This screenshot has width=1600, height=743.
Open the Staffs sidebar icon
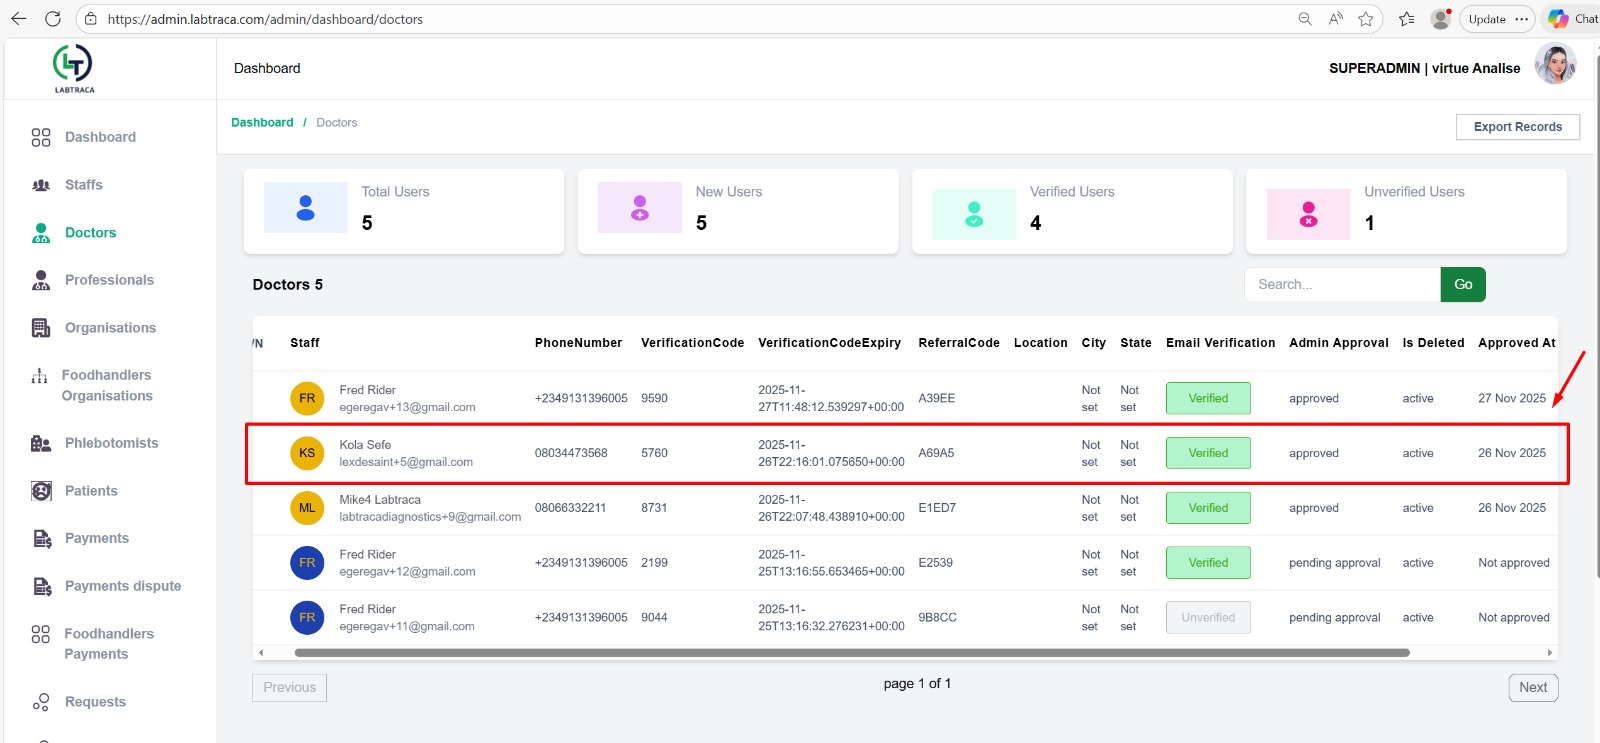click(x=41, y=185)
